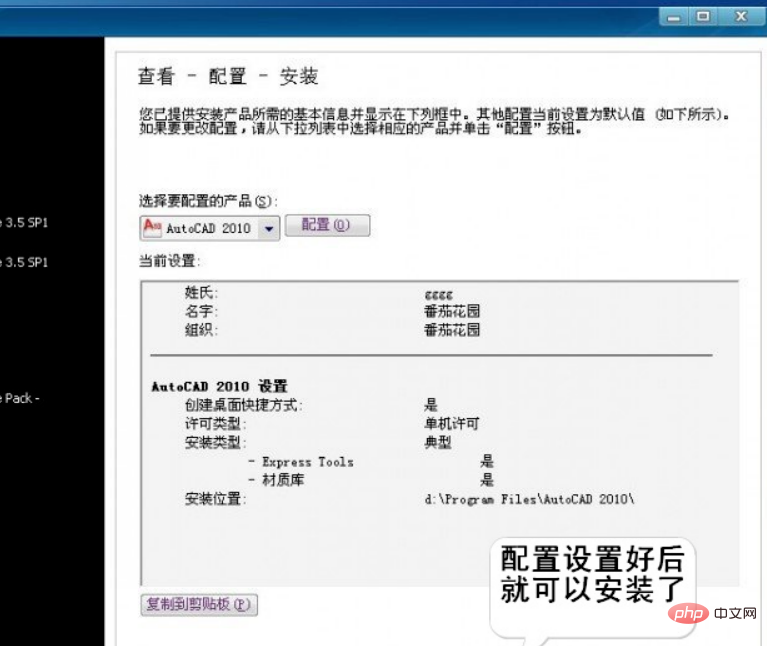
Task: Maximize the installer window
Action: 703,17
